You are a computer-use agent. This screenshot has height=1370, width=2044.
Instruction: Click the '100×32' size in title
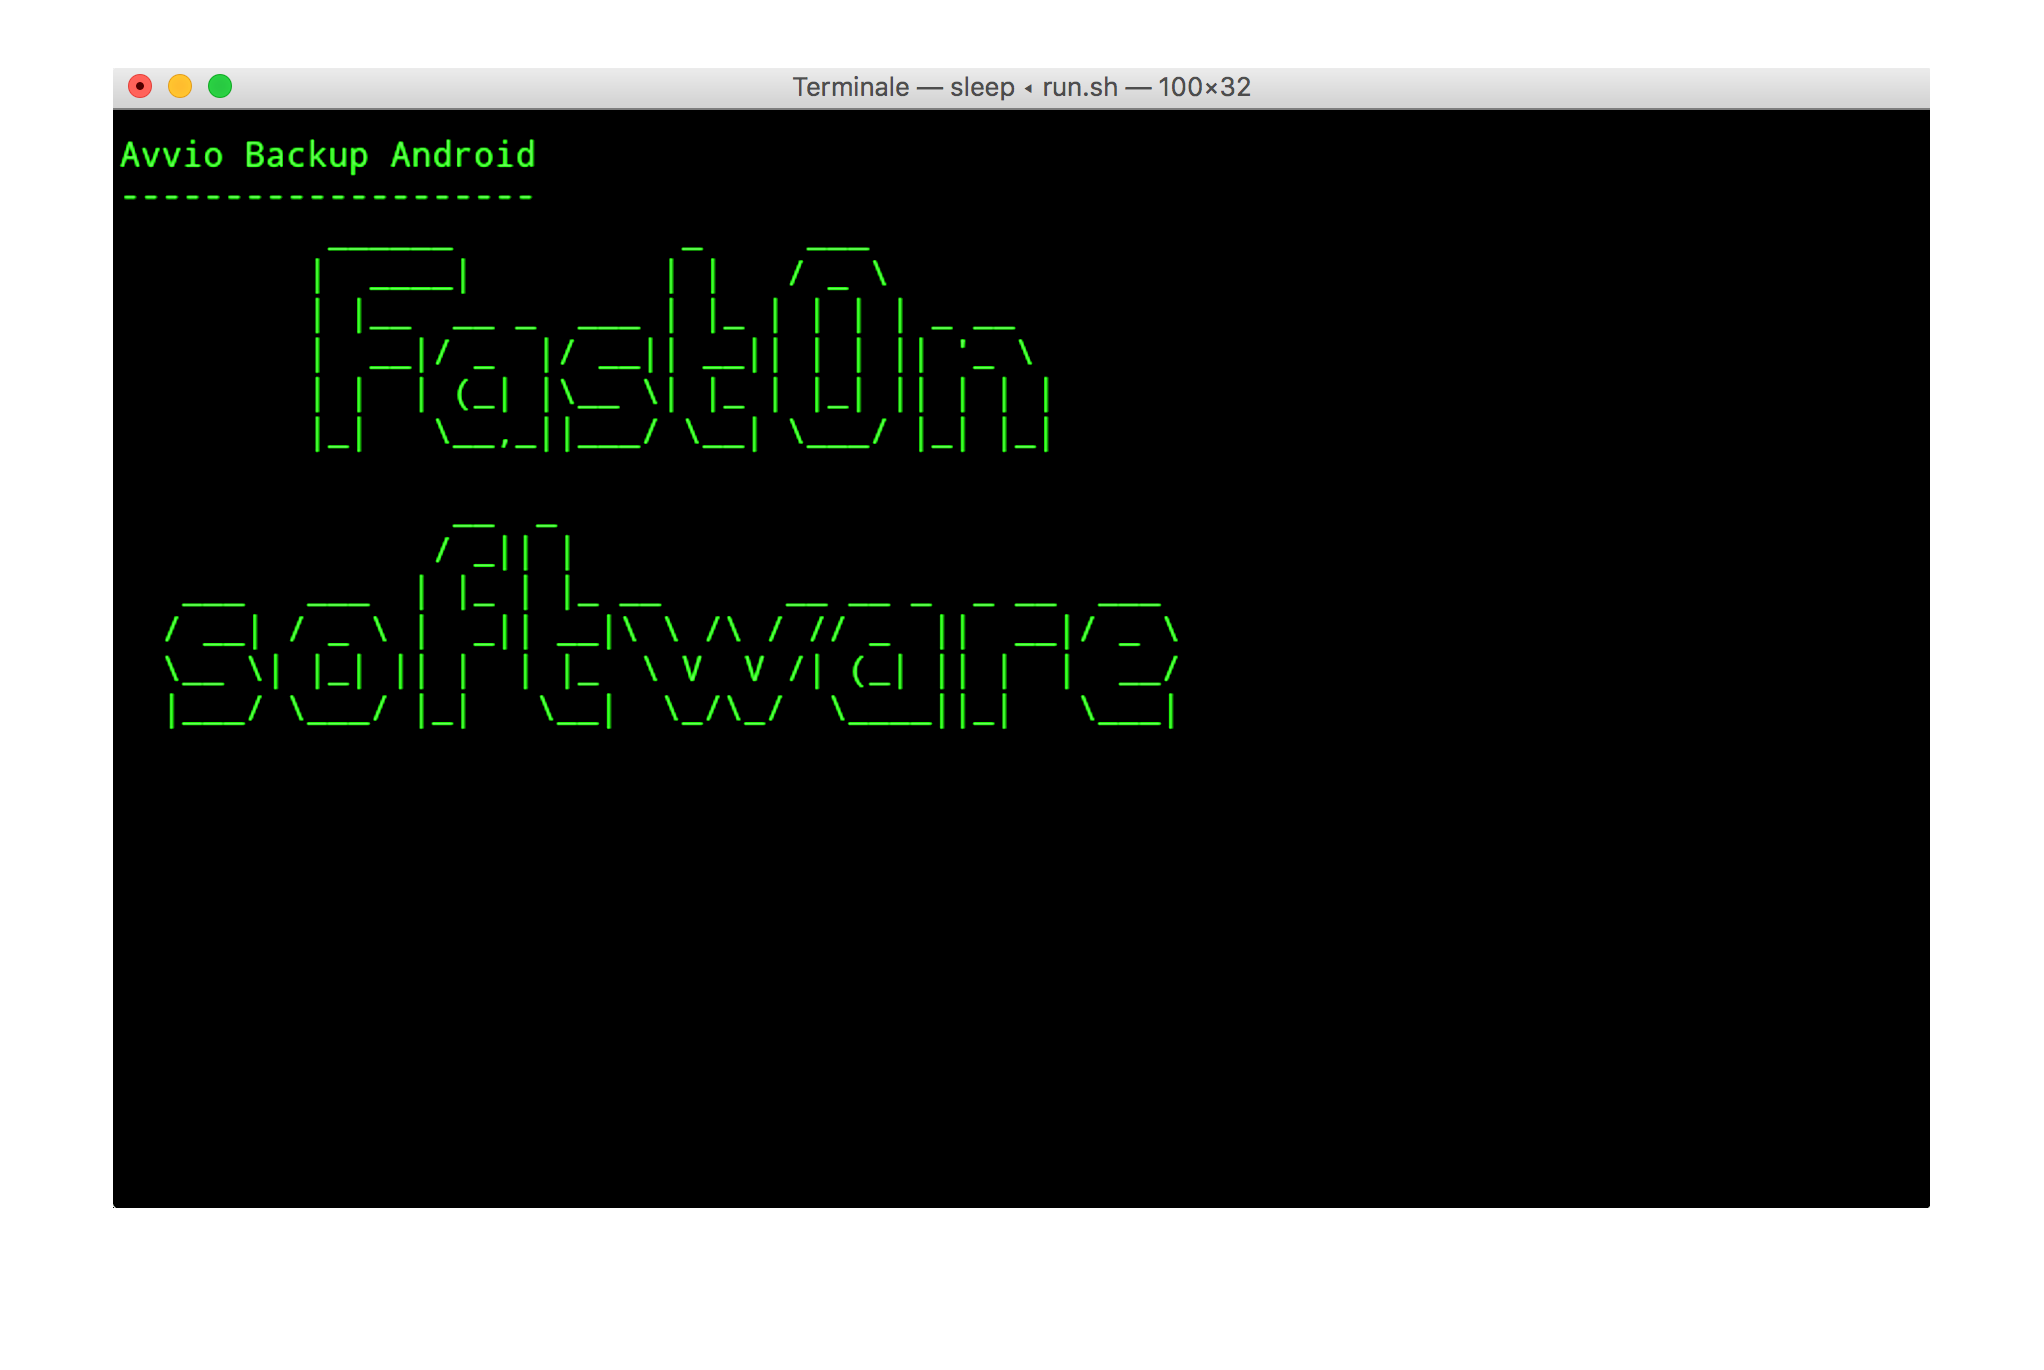coord(1204,87)
